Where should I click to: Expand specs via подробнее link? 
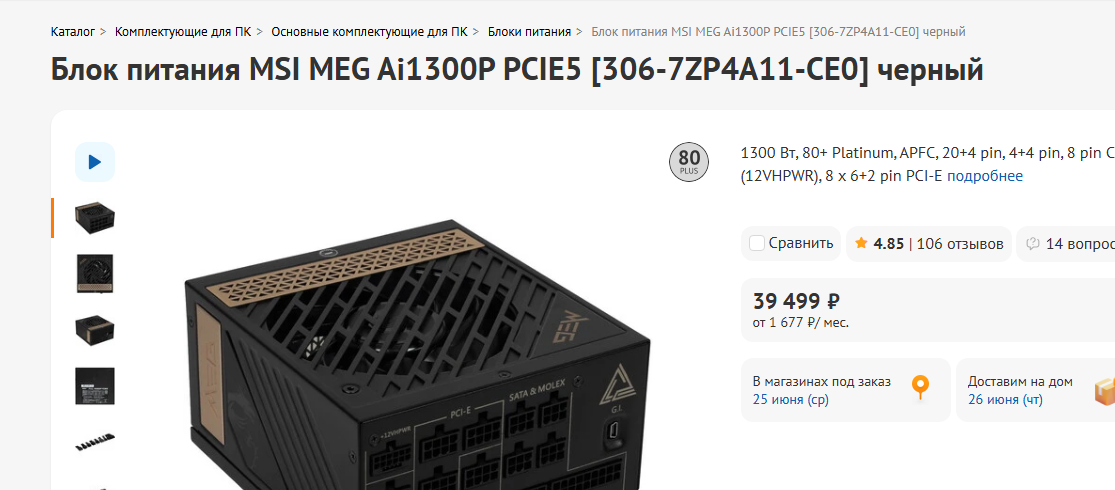coord(985,176)
